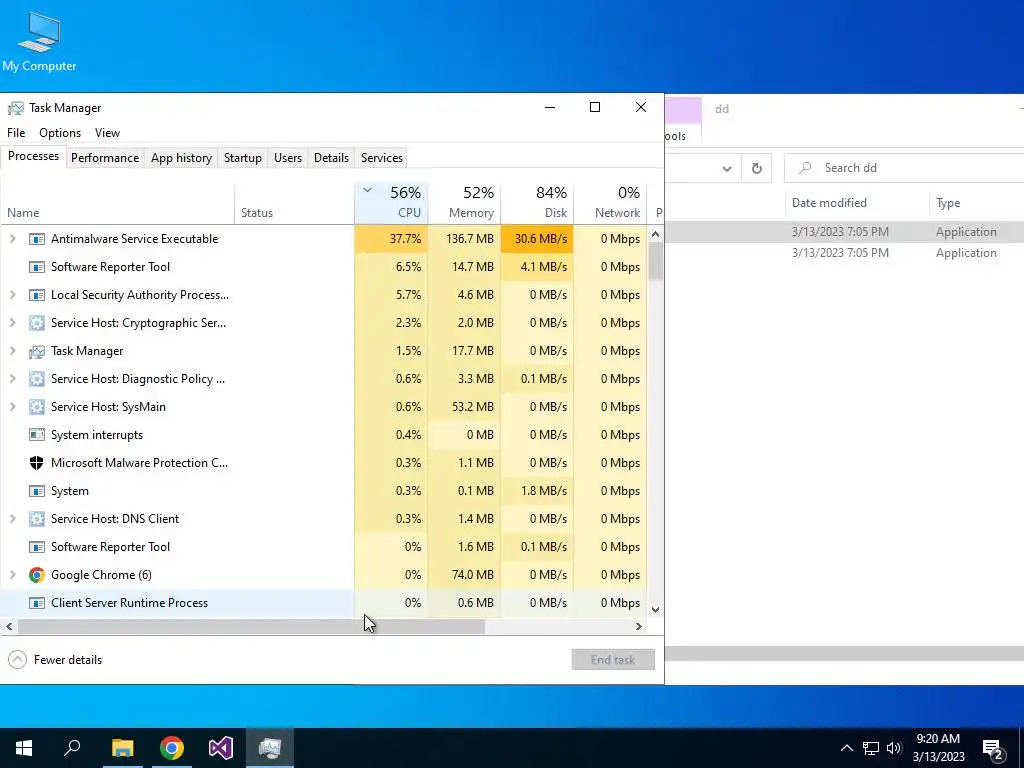This screenshot has width=1024, height=768.
Task: Expand Service Host: DNS Client row
Action: click(12, 519)
